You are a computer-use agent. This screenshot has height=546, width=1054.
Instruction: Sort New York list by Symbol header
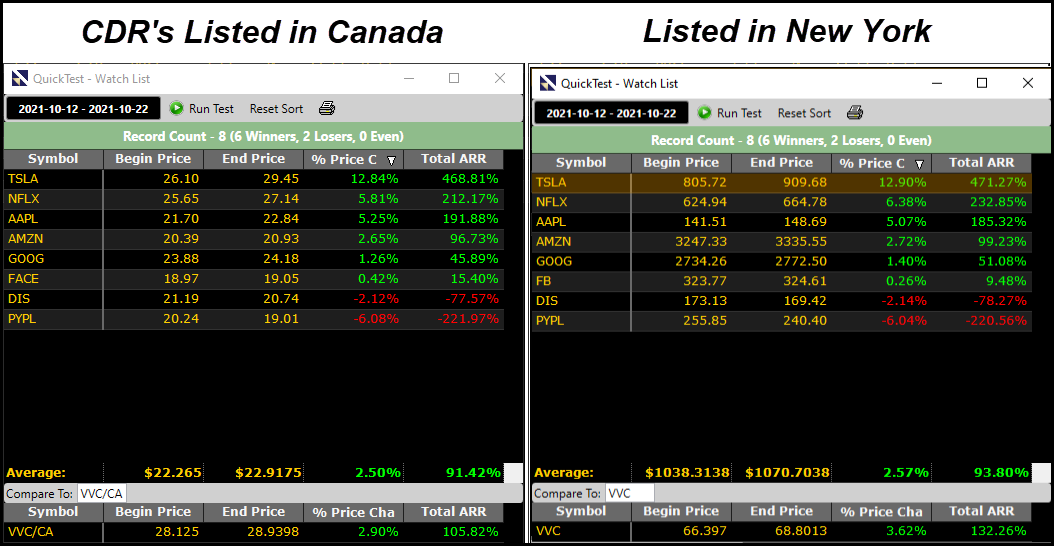coord(581,163)
